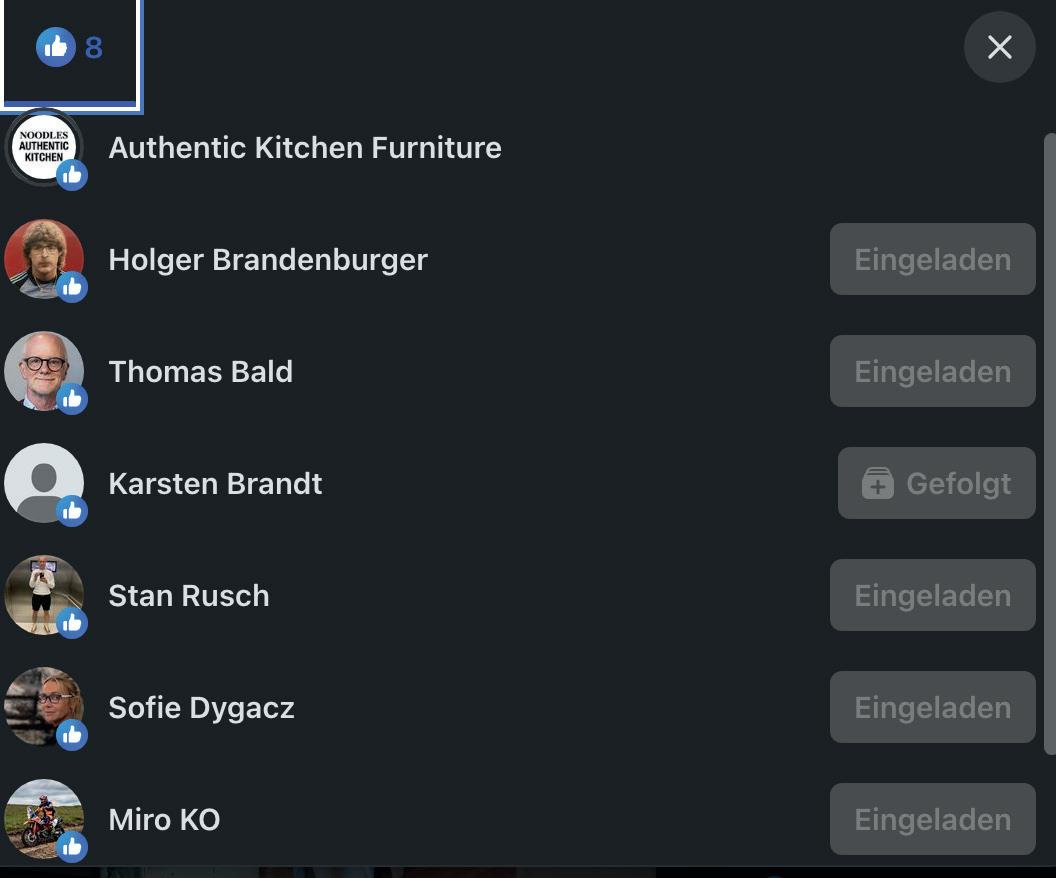Open Karsten Brandt name link
1056x878 pixels.
coord(215,484)
